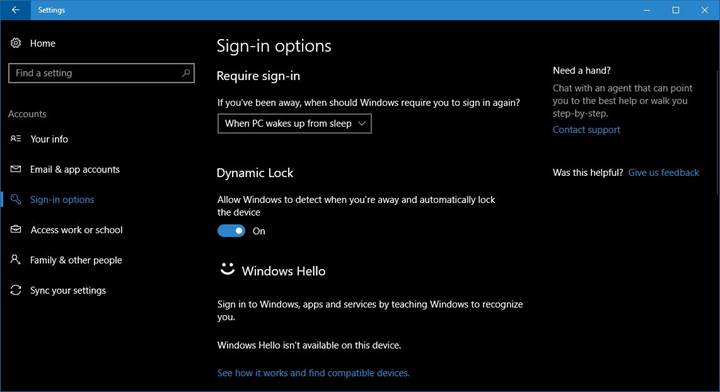Click the Family & other people person icon
The width and height of the screenshot is (720, 392).
click(16, 259)
